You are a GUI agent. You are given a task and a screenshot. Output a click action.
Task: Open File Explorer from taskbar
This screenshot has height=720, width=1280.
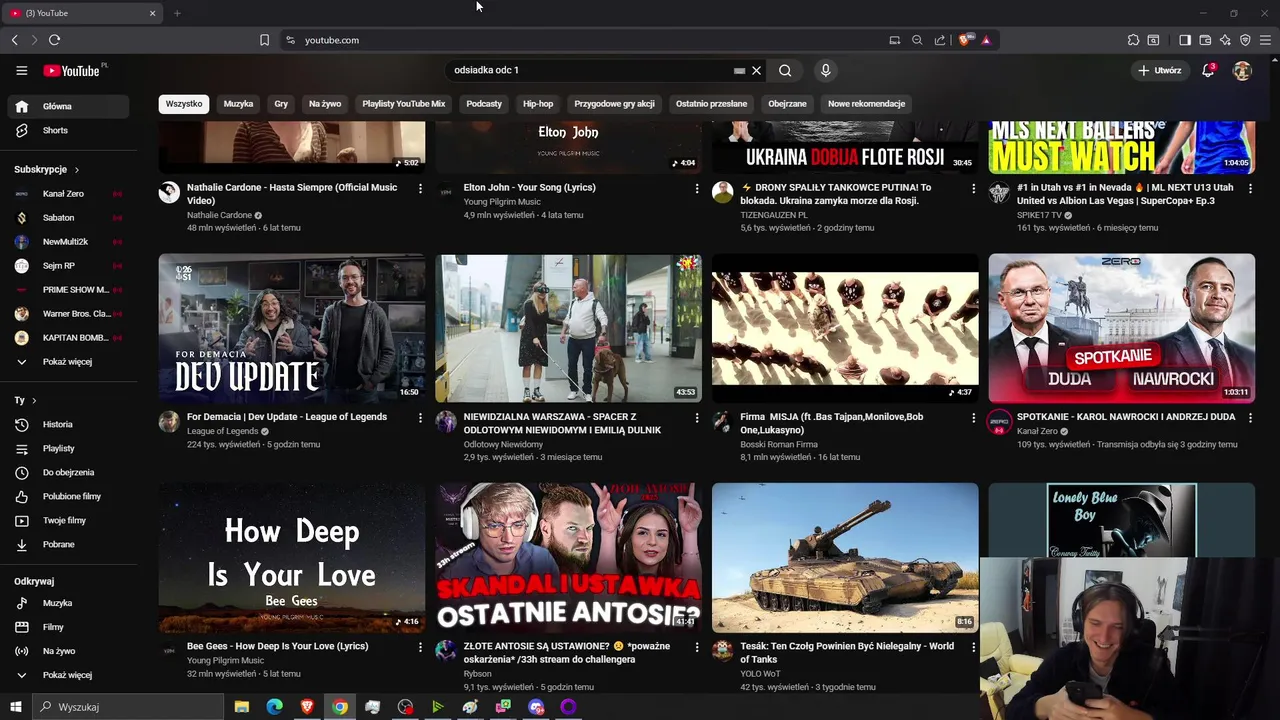click(x=241, y=707)
